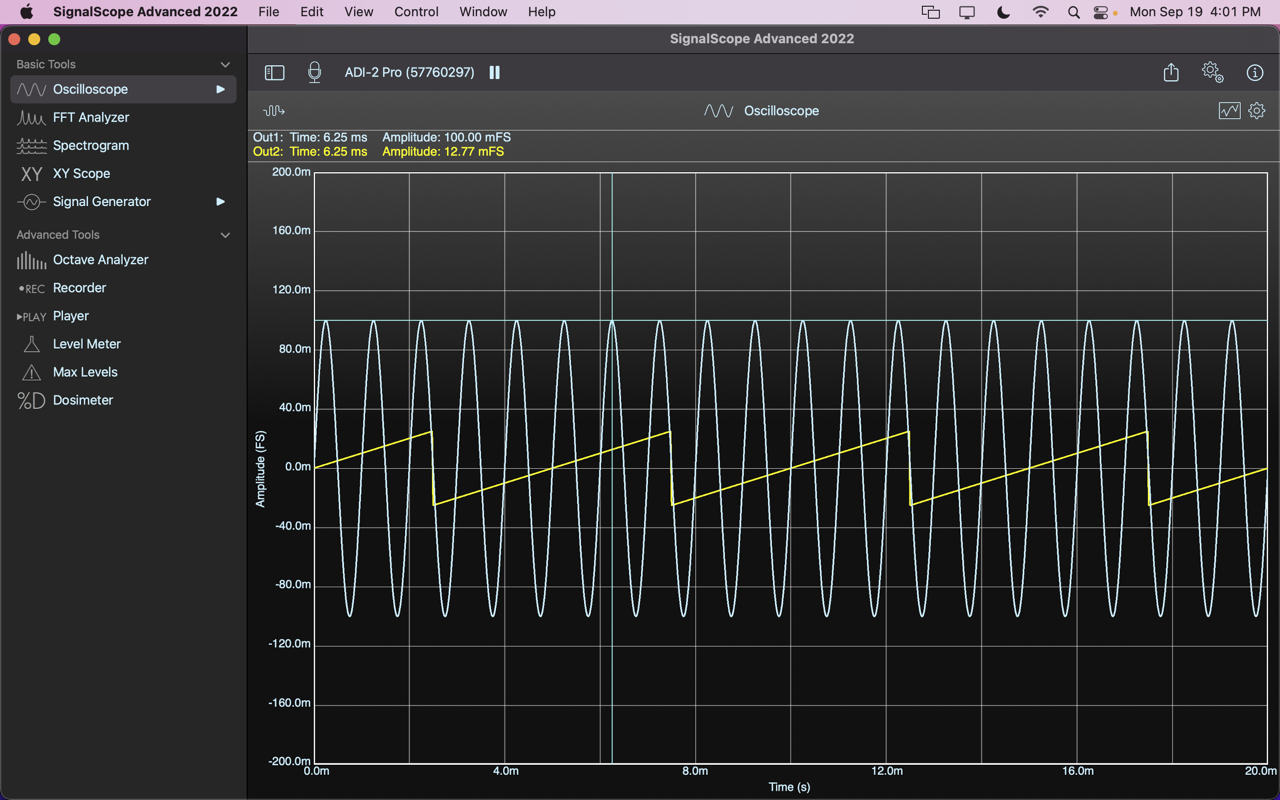Click the Out2 cursor readout
Screen dimensions: 1280x800
point(378,152)
